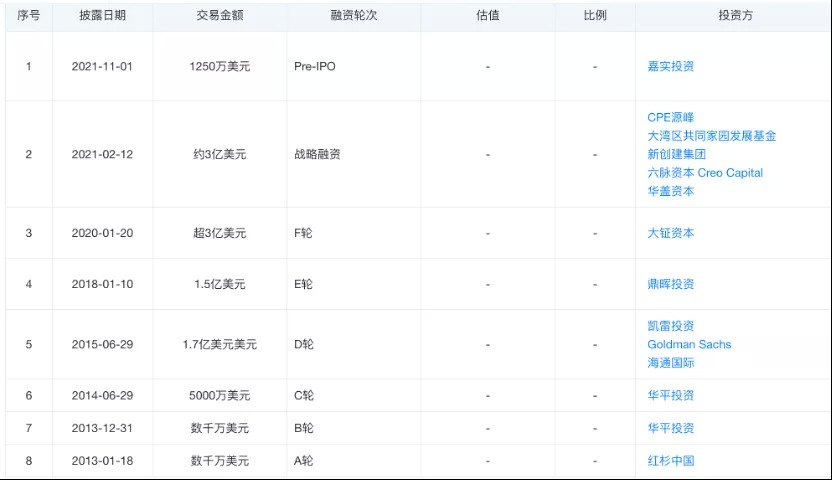Select the date cell 2013-12-31
Image resolution: width=832 pixels, height=480 pixels.
pyautogui.click(x=102, y=428)
